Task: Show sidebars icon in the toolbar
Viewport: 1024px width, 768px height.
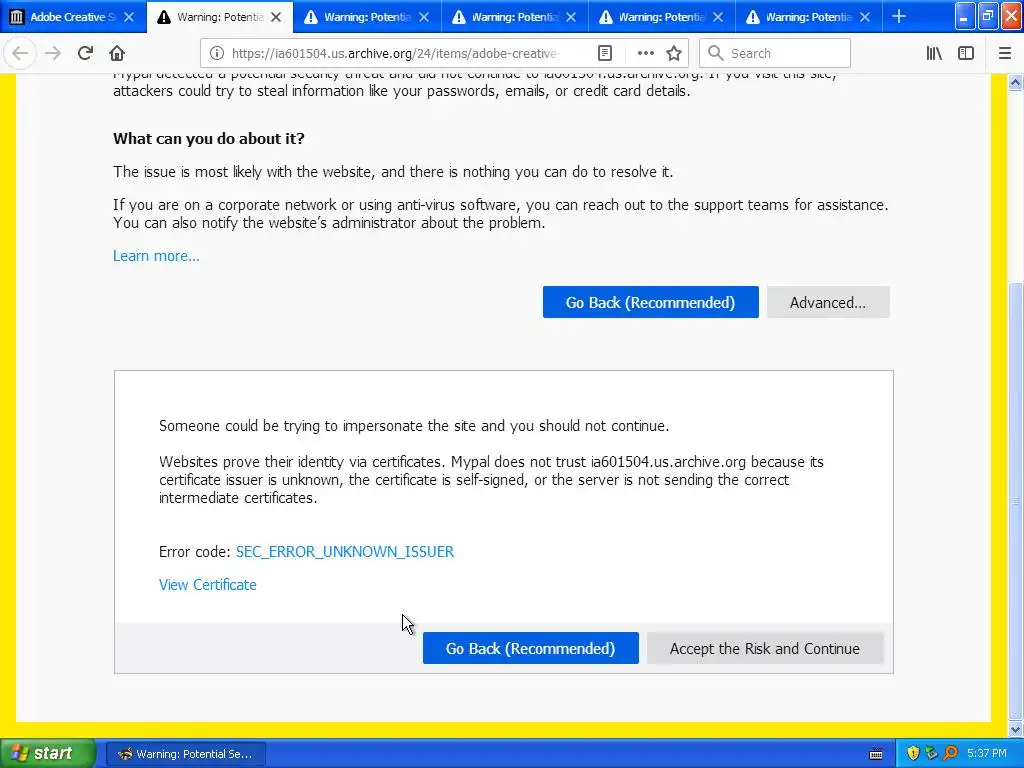Action: click(x=966, y=54)
